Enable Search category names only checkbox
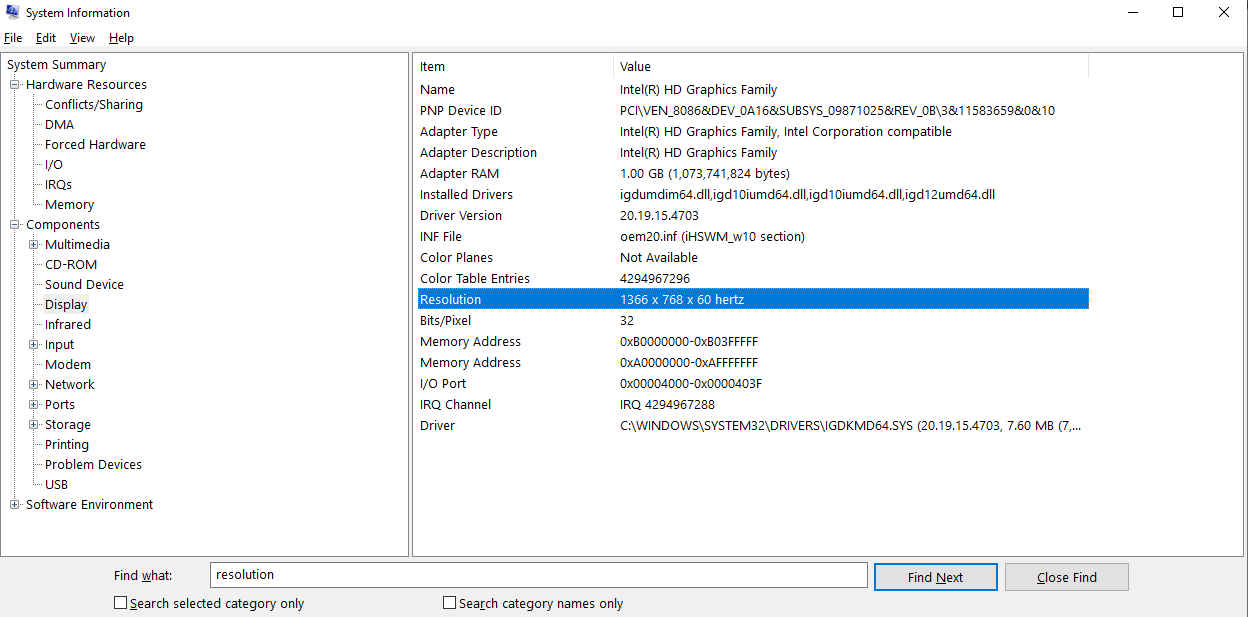This screenshot has height=617, width=1248. pos(450,603)
